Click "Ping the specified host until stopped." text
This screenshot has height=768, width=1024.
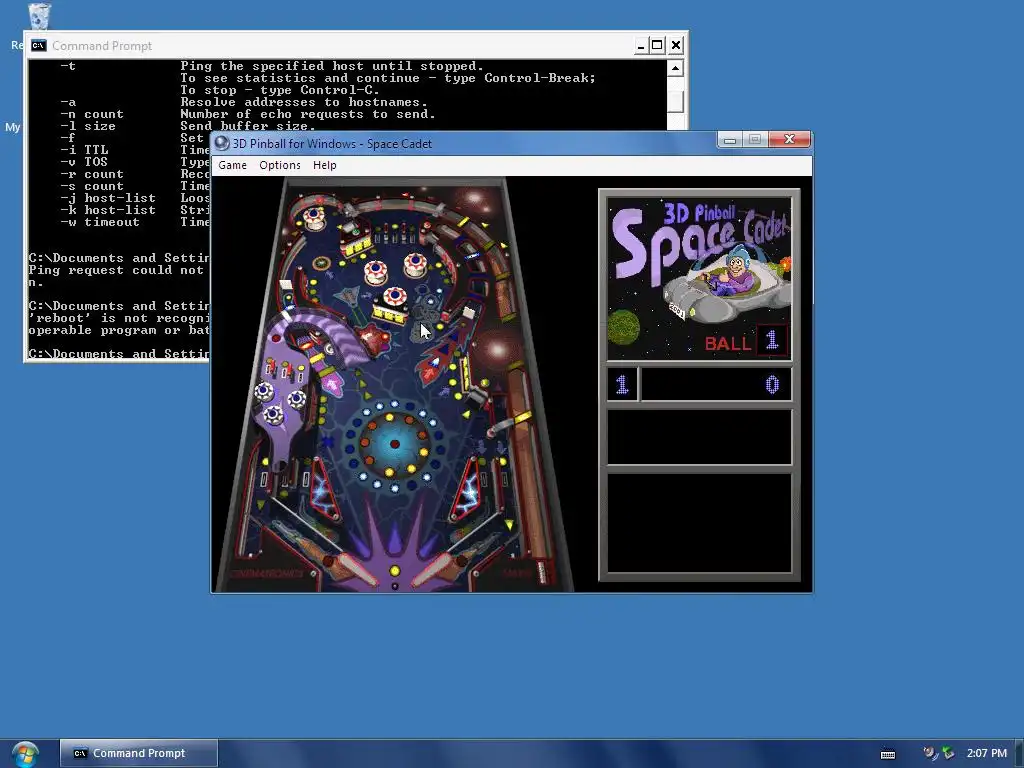pos(332,66)
